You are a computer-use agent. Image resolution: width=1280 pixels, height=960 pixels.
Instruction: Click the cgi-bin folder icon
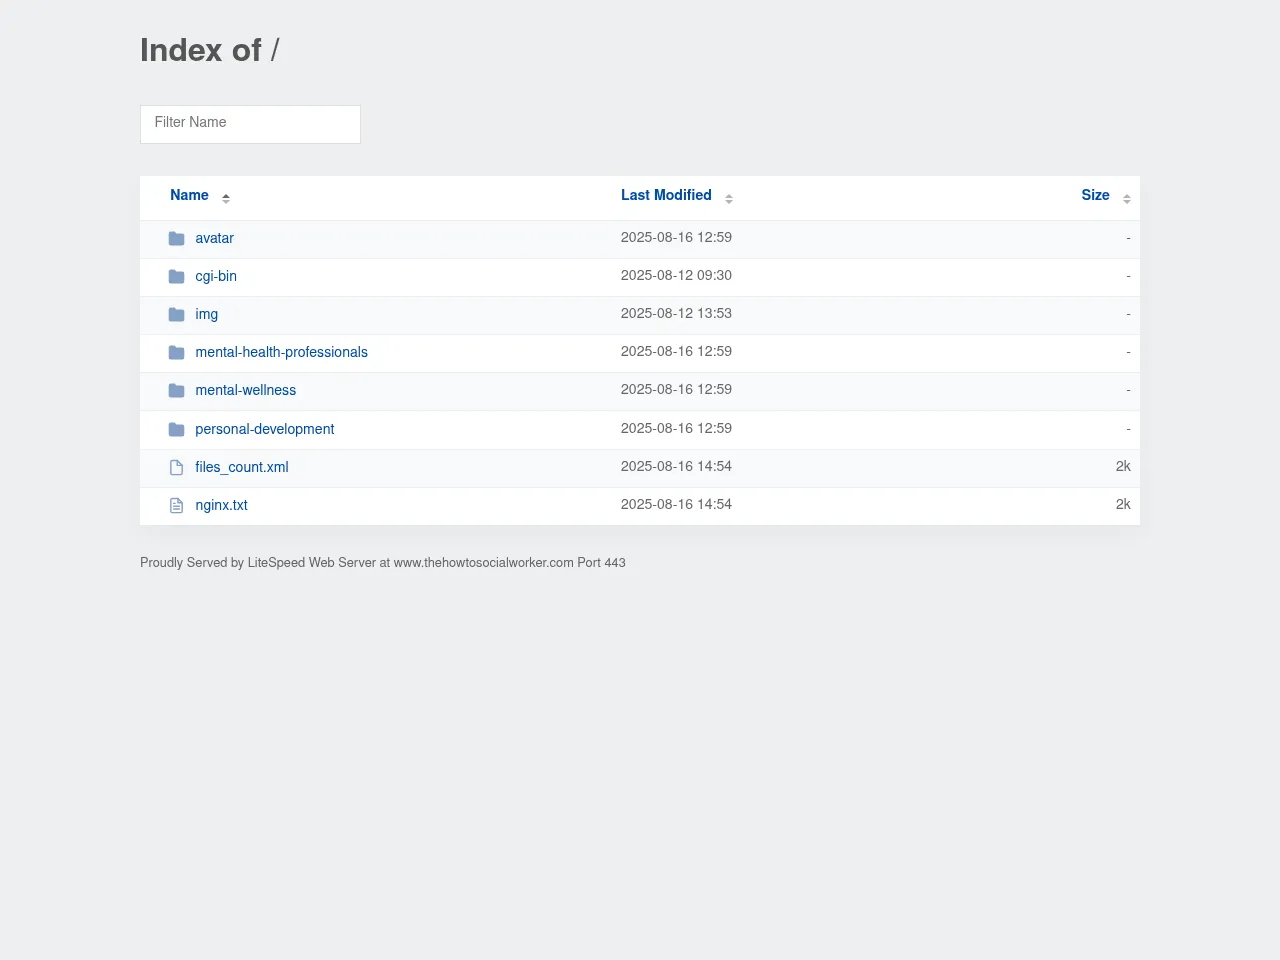tap(177, 277)
